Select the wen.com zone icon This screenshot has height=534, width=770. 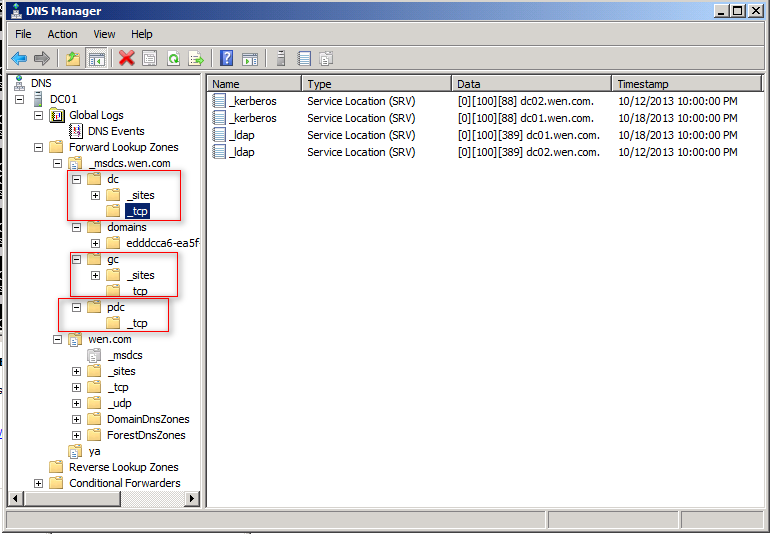coord(75,339)
